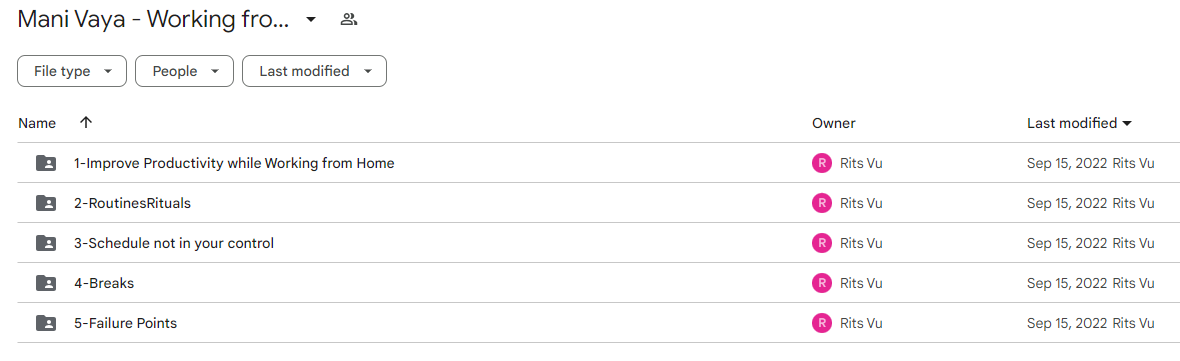Screen dimensions: 1180x361
Task: Open the Last modified filter dropdown
Action: [315, 71]
